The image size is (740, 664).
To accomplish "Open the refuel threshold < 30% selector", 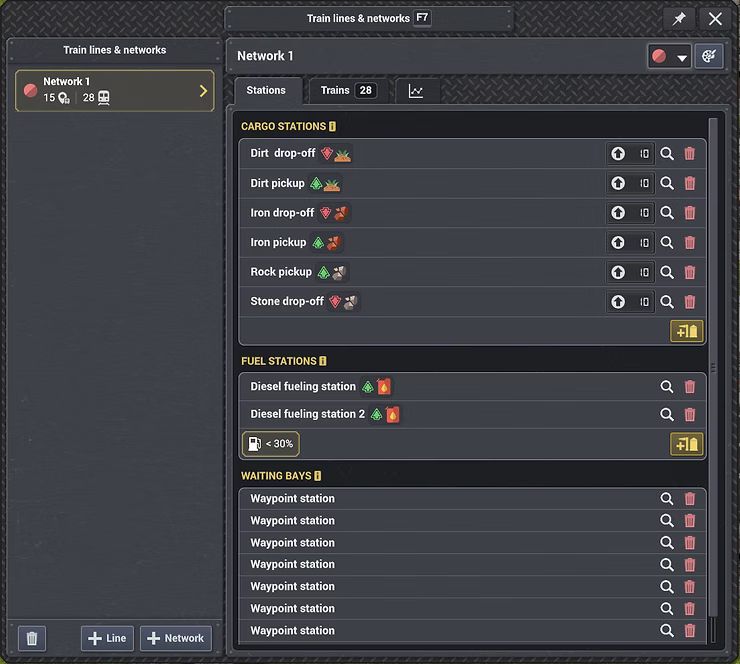I will 270,444.
